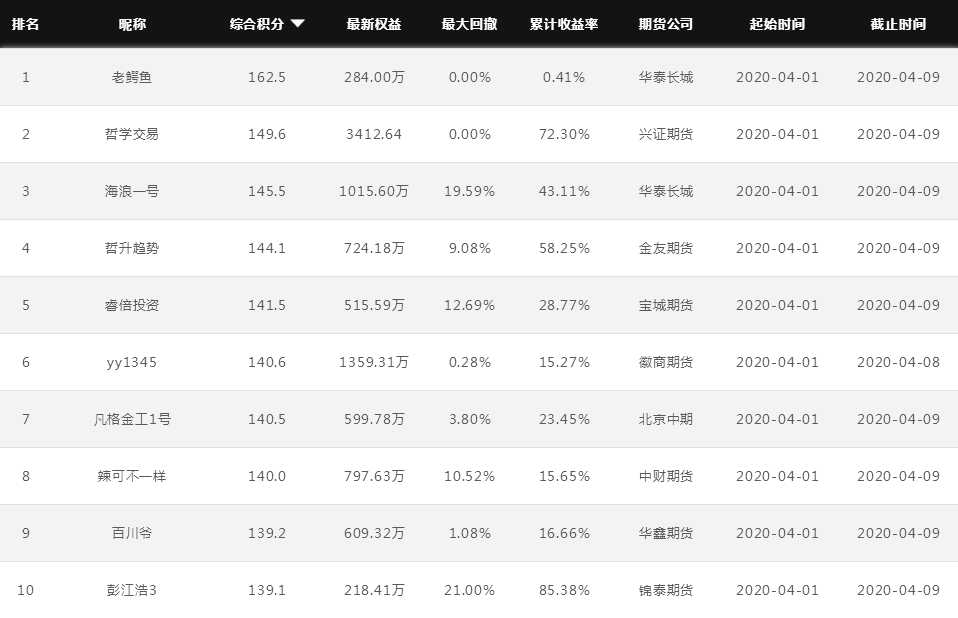Click 华泰长城 company in first row
The height and width of the screenshot is (618, 958).
point(666,77)
